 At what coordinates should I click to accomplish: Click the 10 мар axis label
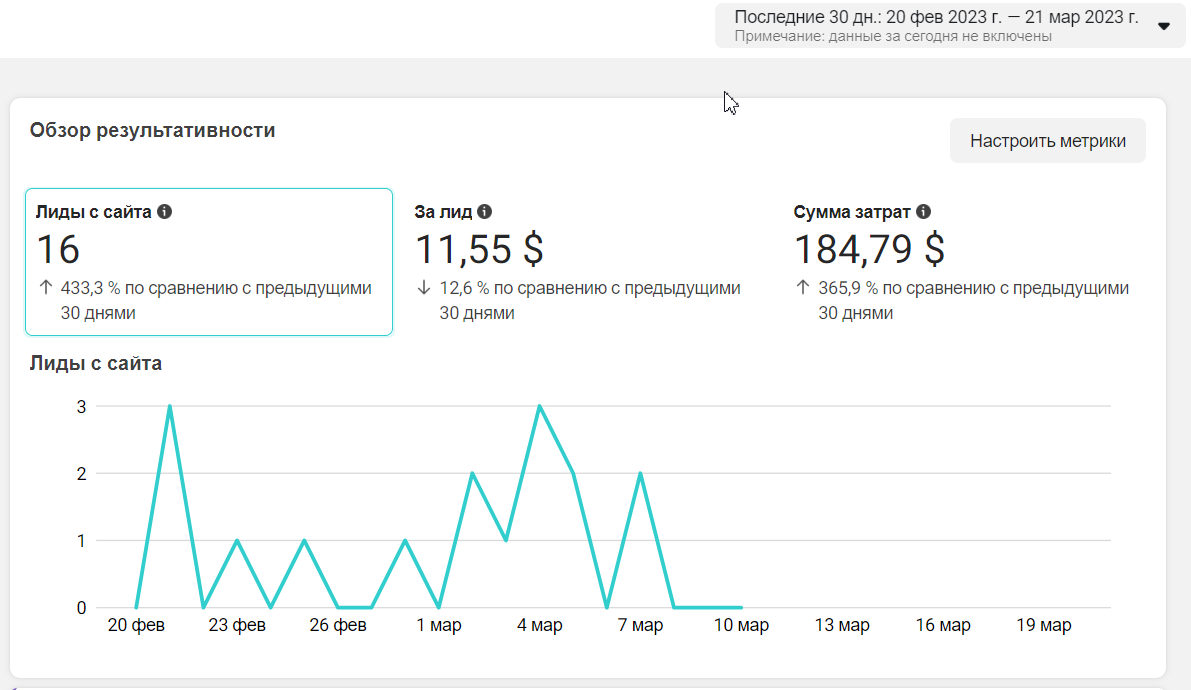click(741, 625)
